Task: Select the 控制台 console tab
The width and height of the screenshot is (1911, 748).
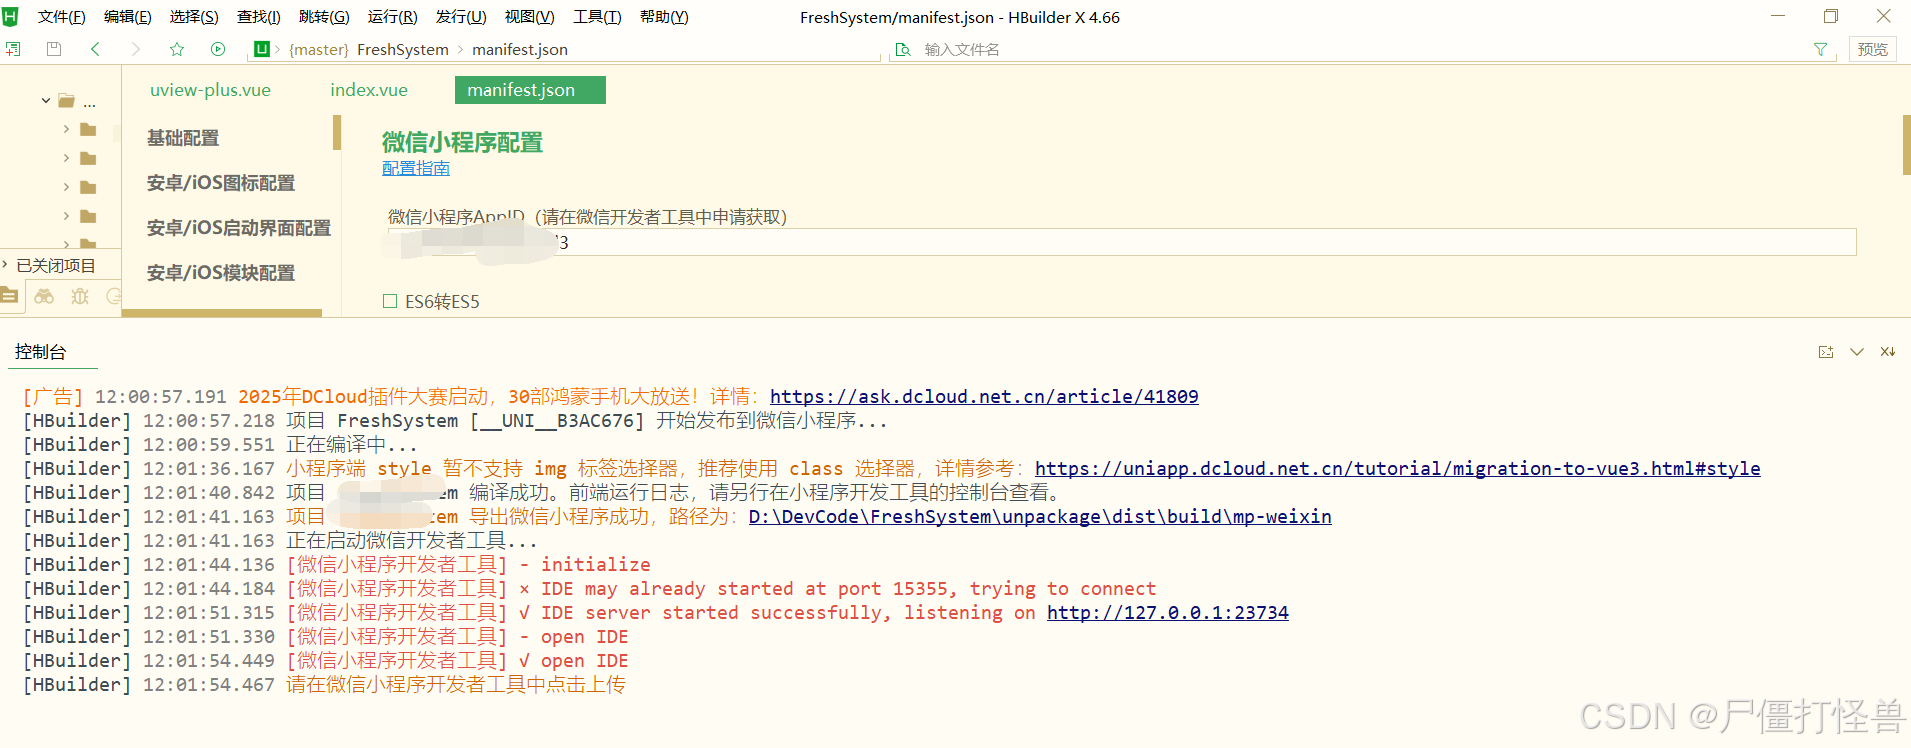Action: [40, 352]
